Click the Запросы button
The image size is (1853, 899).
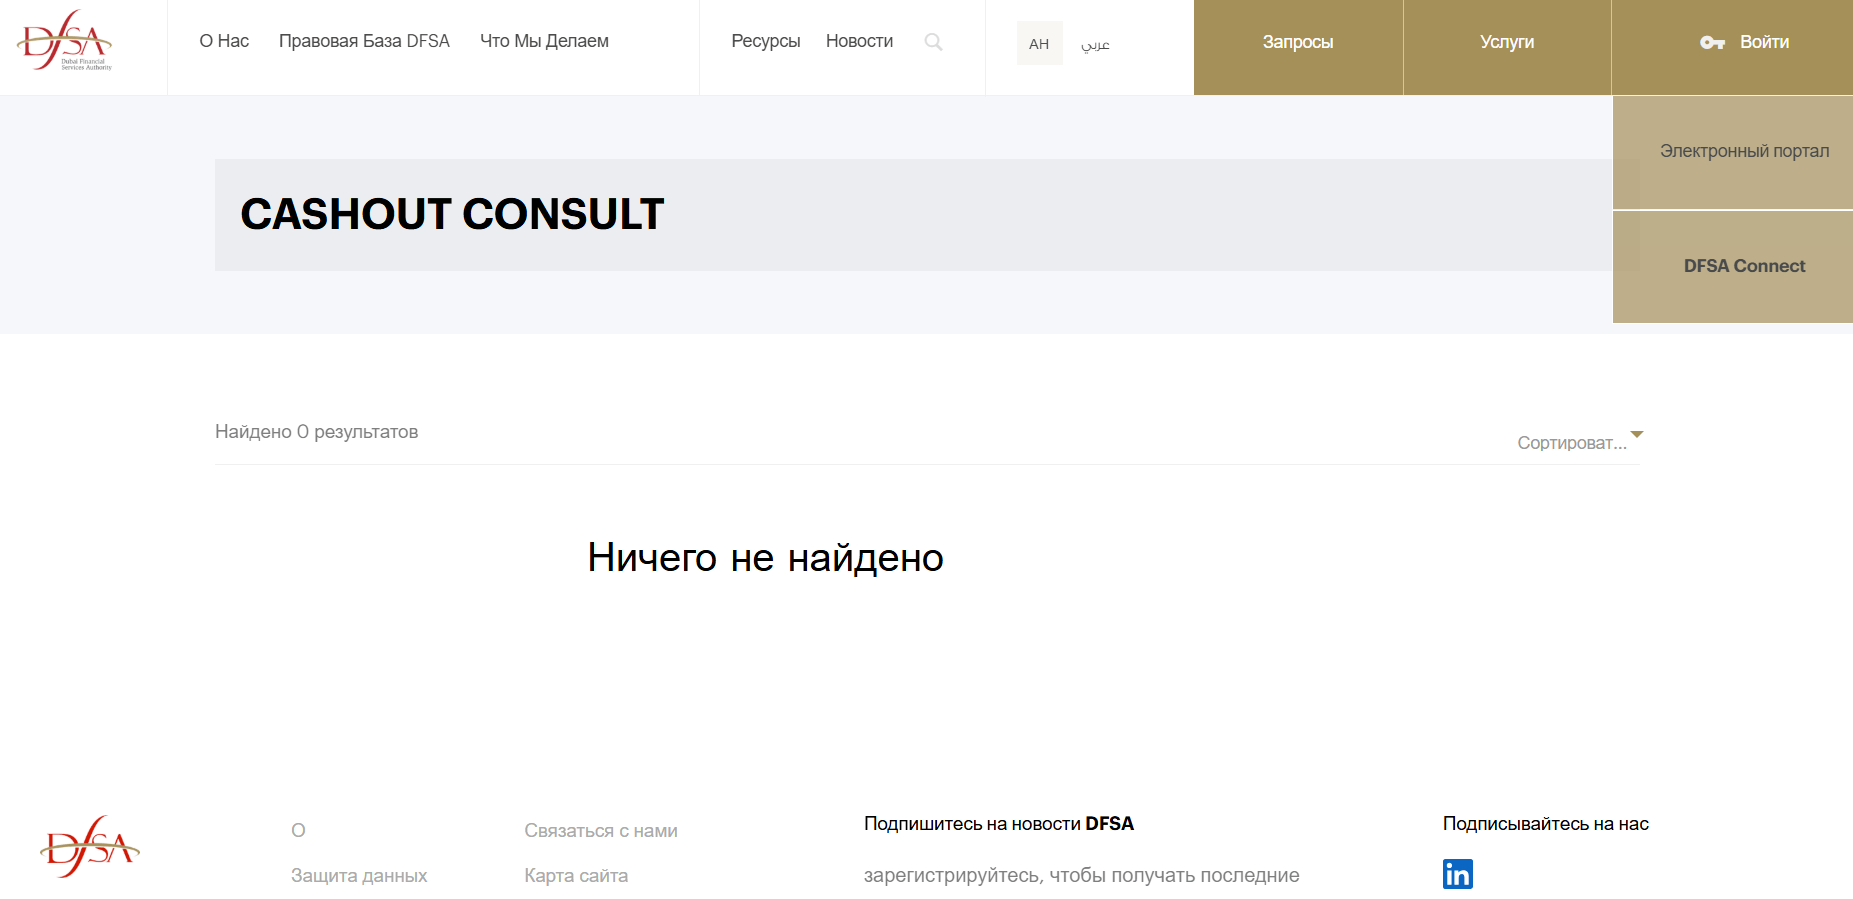(1298, 47)
